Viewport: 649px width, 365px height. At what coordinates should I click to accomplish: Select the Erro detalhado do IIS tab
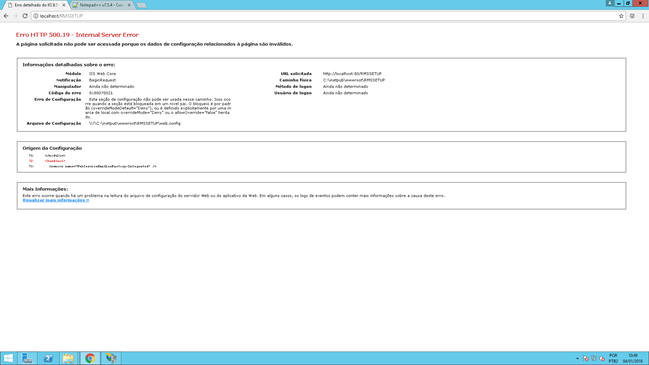tap(36, 5)
